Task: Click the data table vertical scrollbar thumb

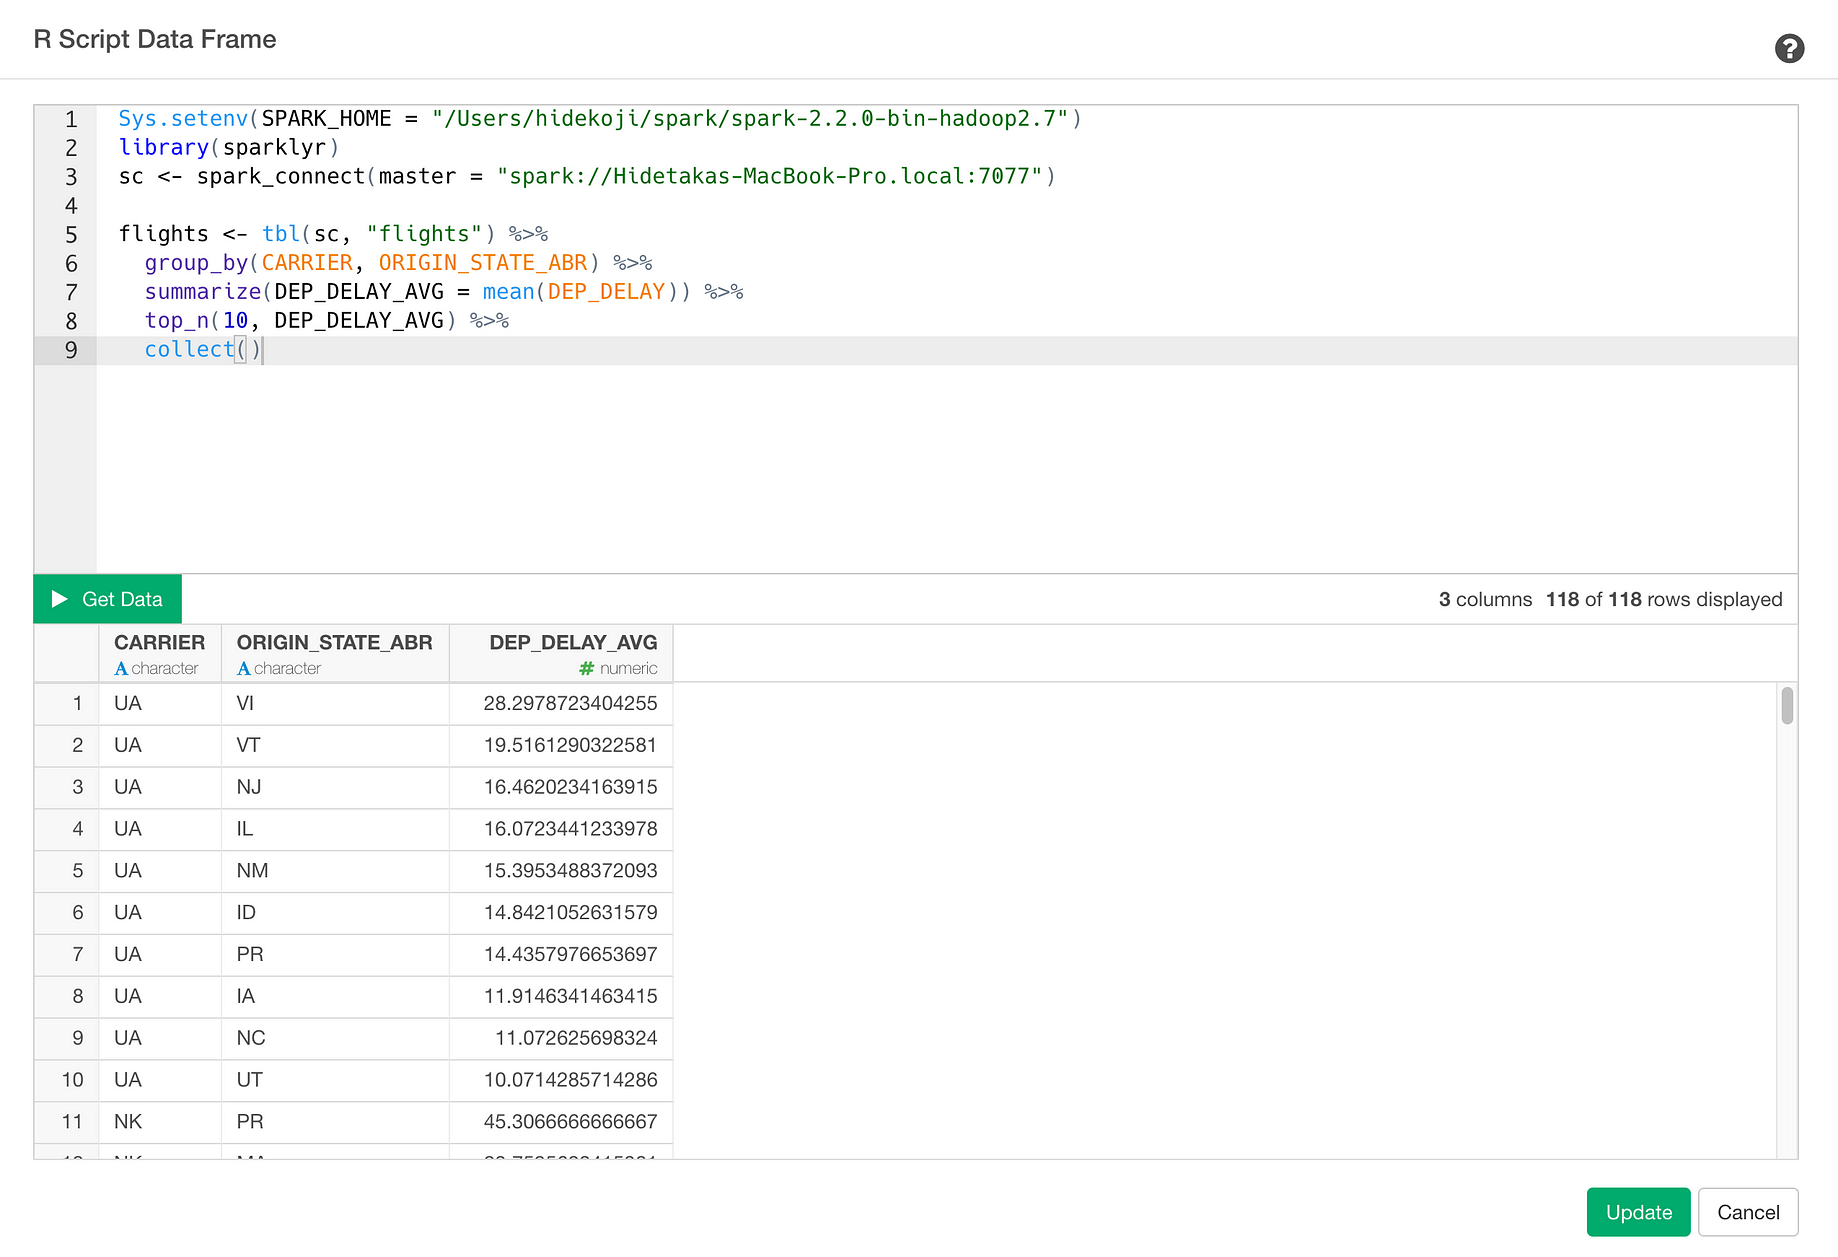Action: pyautogui.click(x=1787, y=705)
